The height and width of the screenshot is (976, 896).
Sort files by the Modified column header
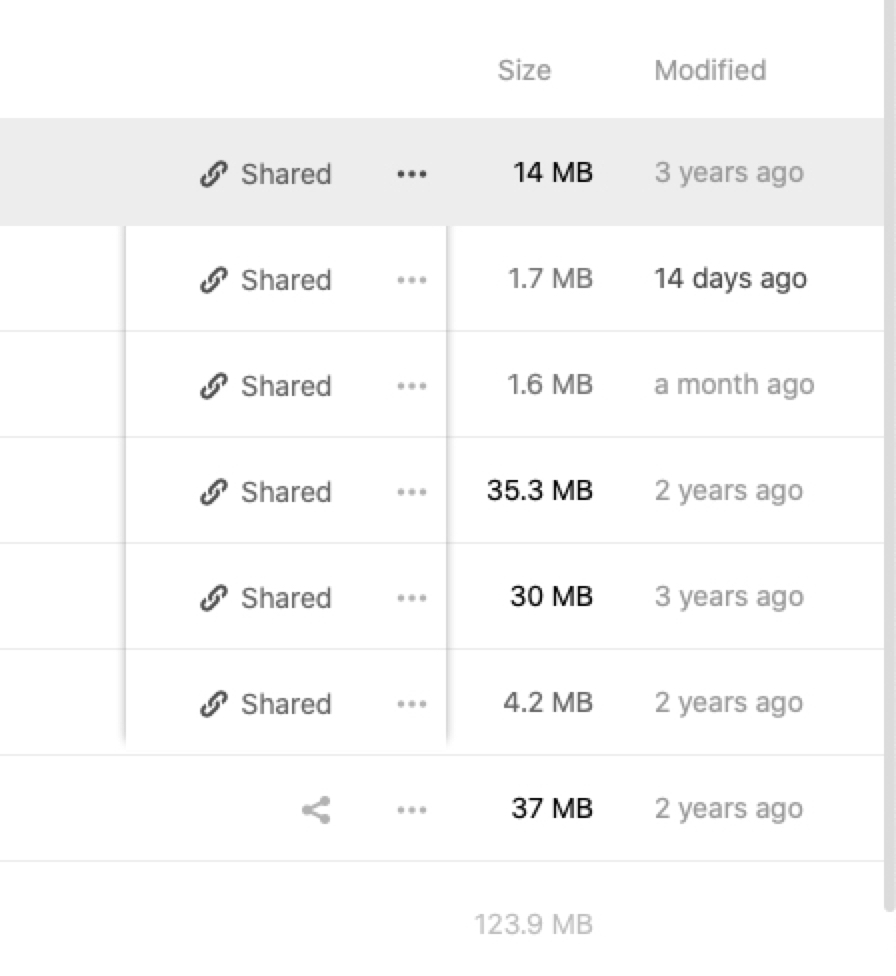coord(710,70)
